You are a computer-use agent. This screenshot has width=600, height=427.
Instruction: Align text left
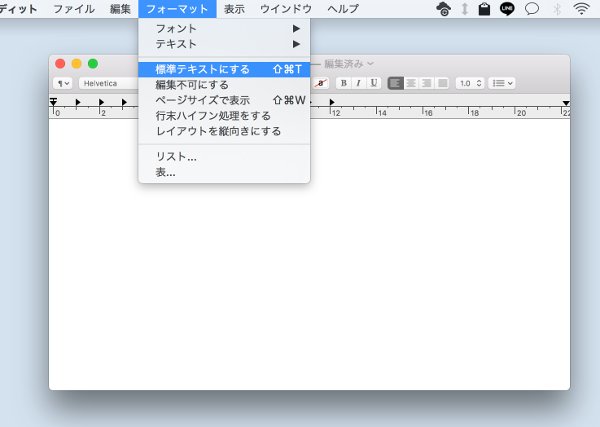click(396, 83)
